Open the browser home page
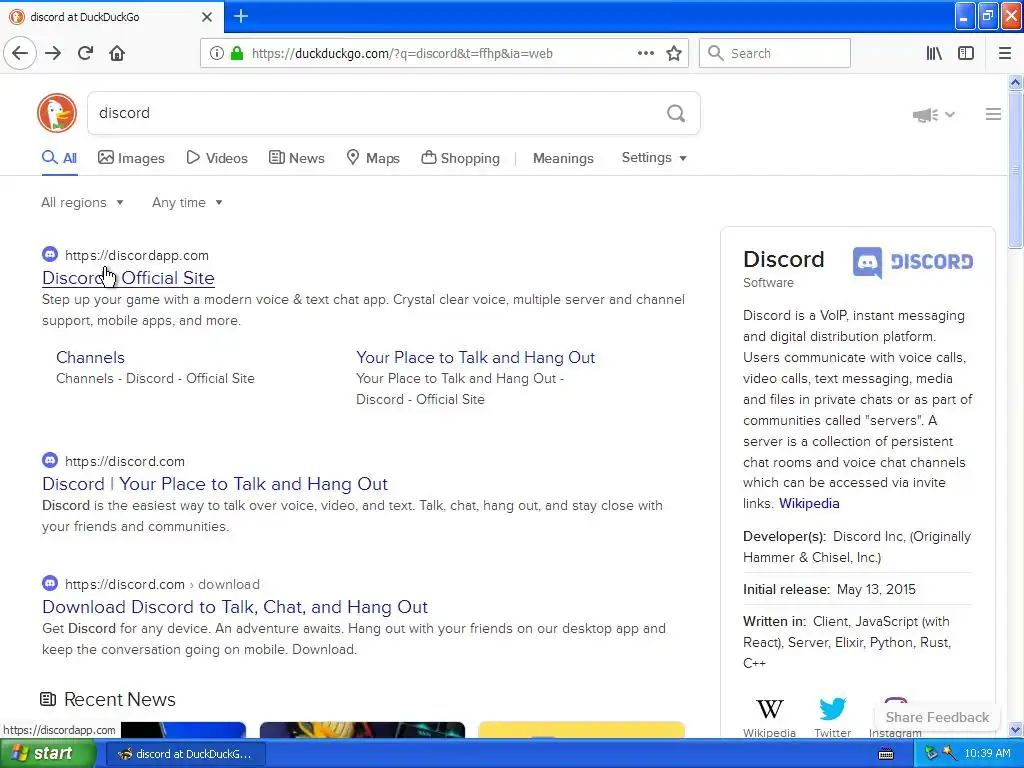Screen dimensions: 1024x768 tap(117, 53)
